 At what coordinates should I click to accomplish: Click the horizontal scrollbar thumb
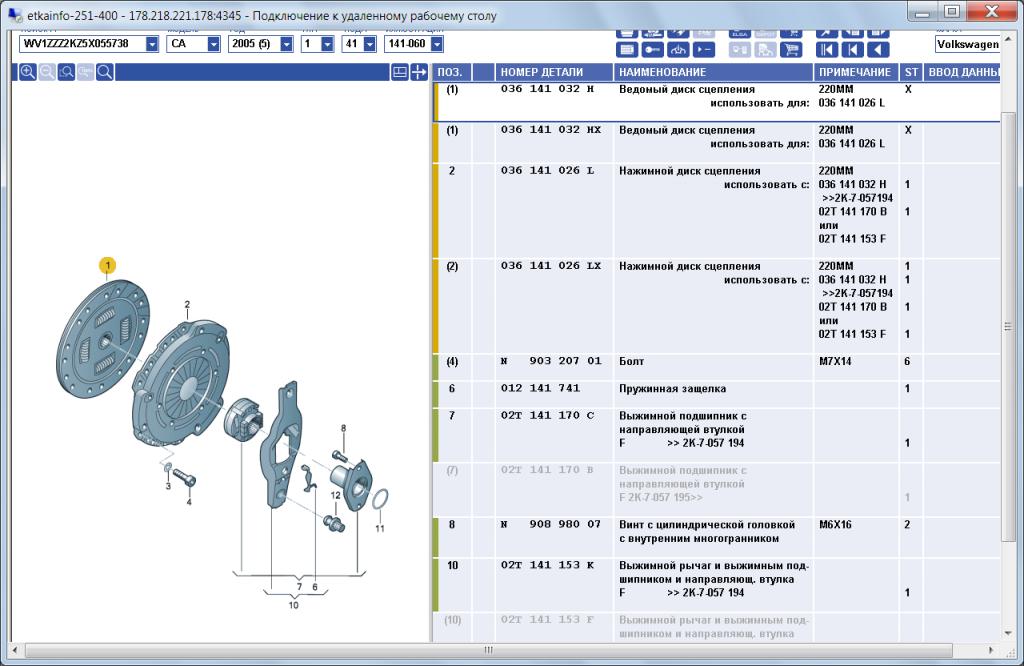pos(488,650)
